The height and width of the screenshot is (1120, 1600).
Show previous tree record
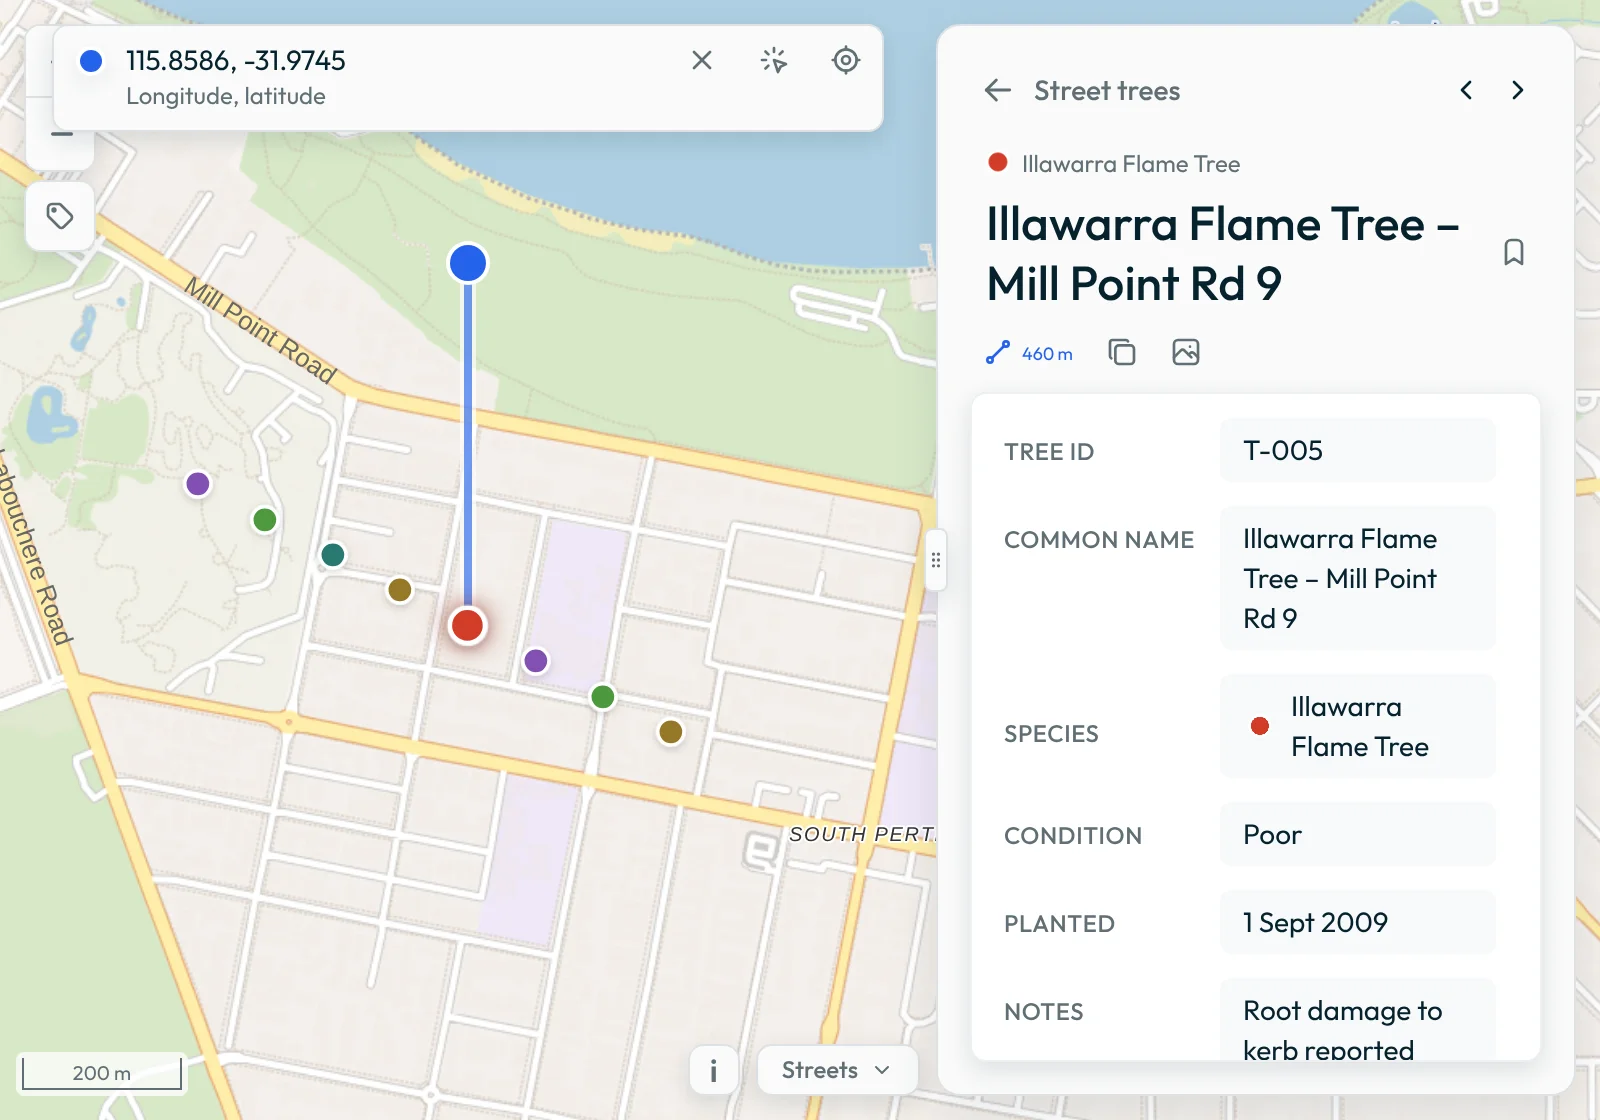[x=1466, y=90]
